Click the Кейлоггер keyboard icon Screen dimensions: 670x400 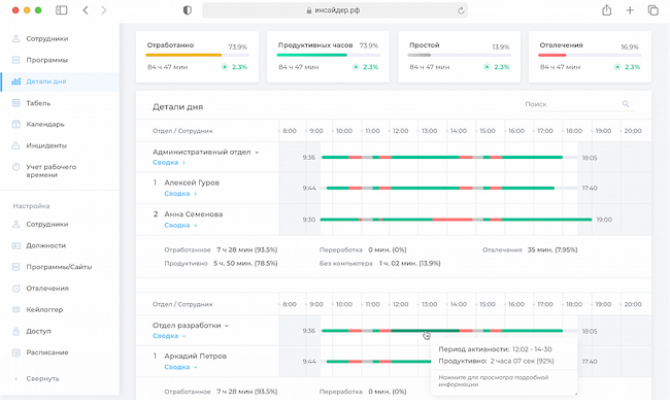[x=16, y=309]
